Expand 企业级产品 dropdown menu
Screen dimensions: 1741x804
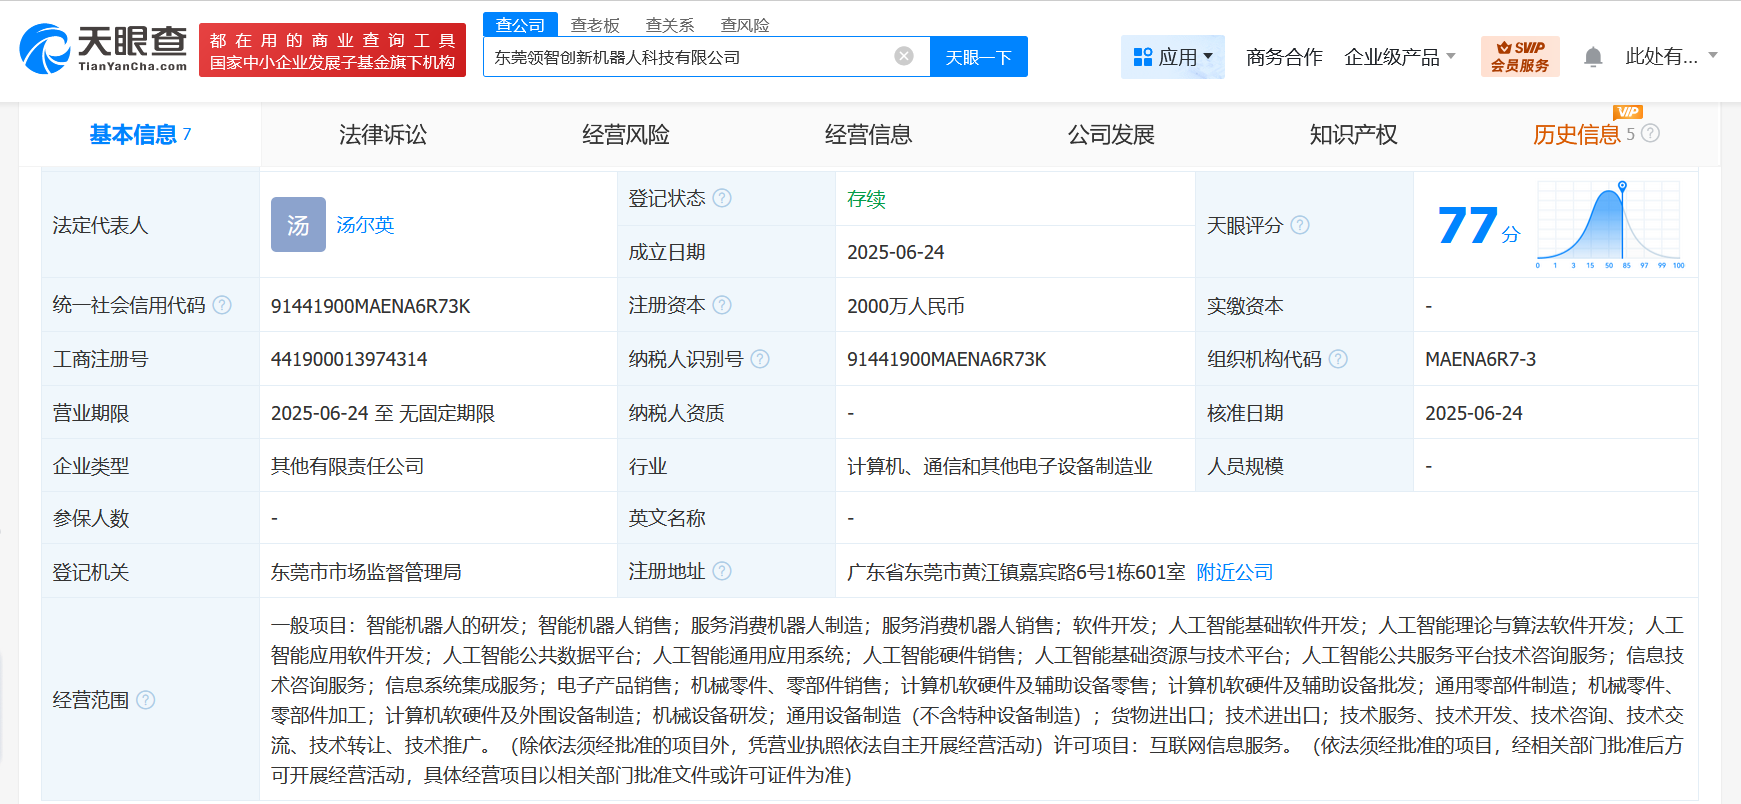[x=1399, y=57]
